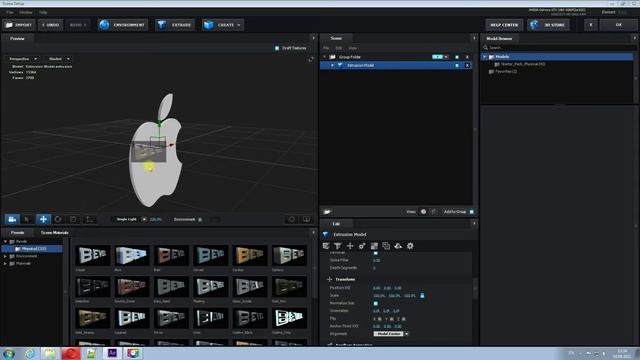Select the camera orbit tool in Preview toolbar

coord(12,220)
